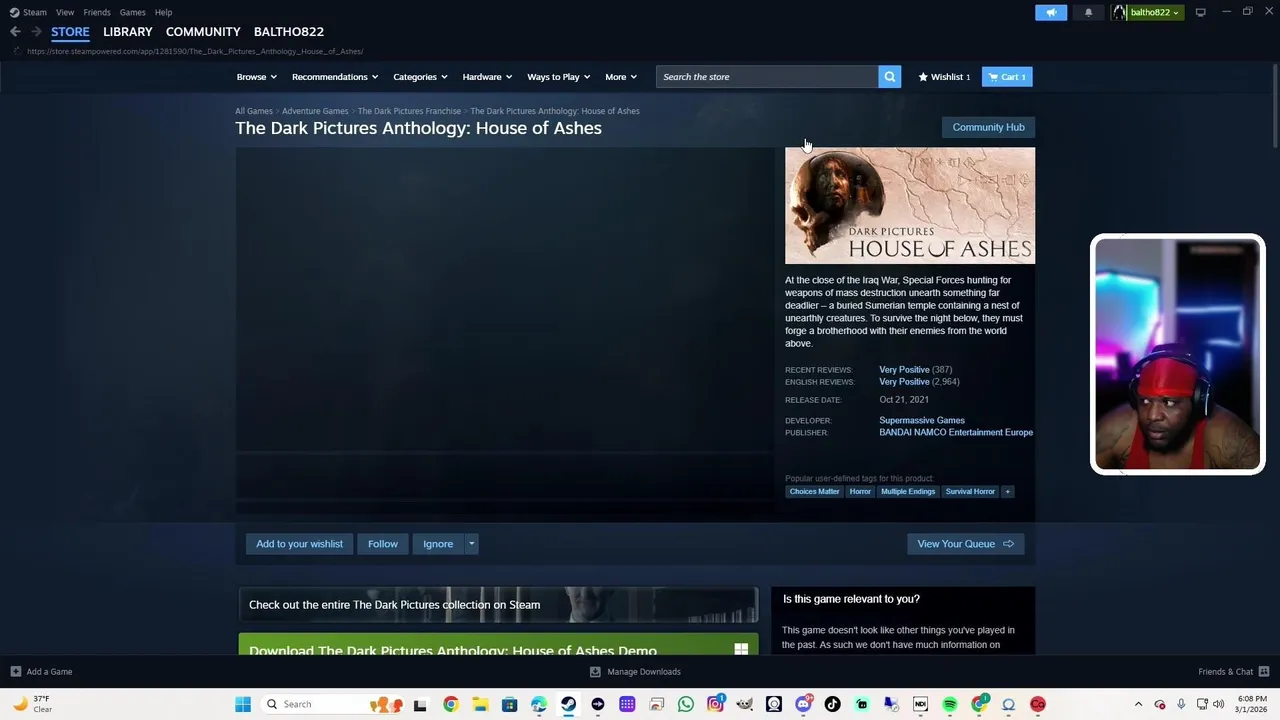The width and height of the screenshot is (1280, 720).
Task: Expand the Ways to Play dropdown
Action: pos(559,77)
